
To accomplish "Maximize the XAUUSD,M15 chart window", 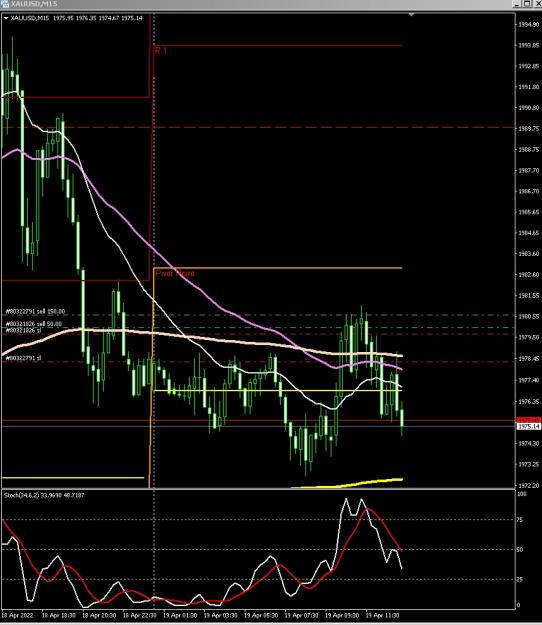I will [527, 4].
